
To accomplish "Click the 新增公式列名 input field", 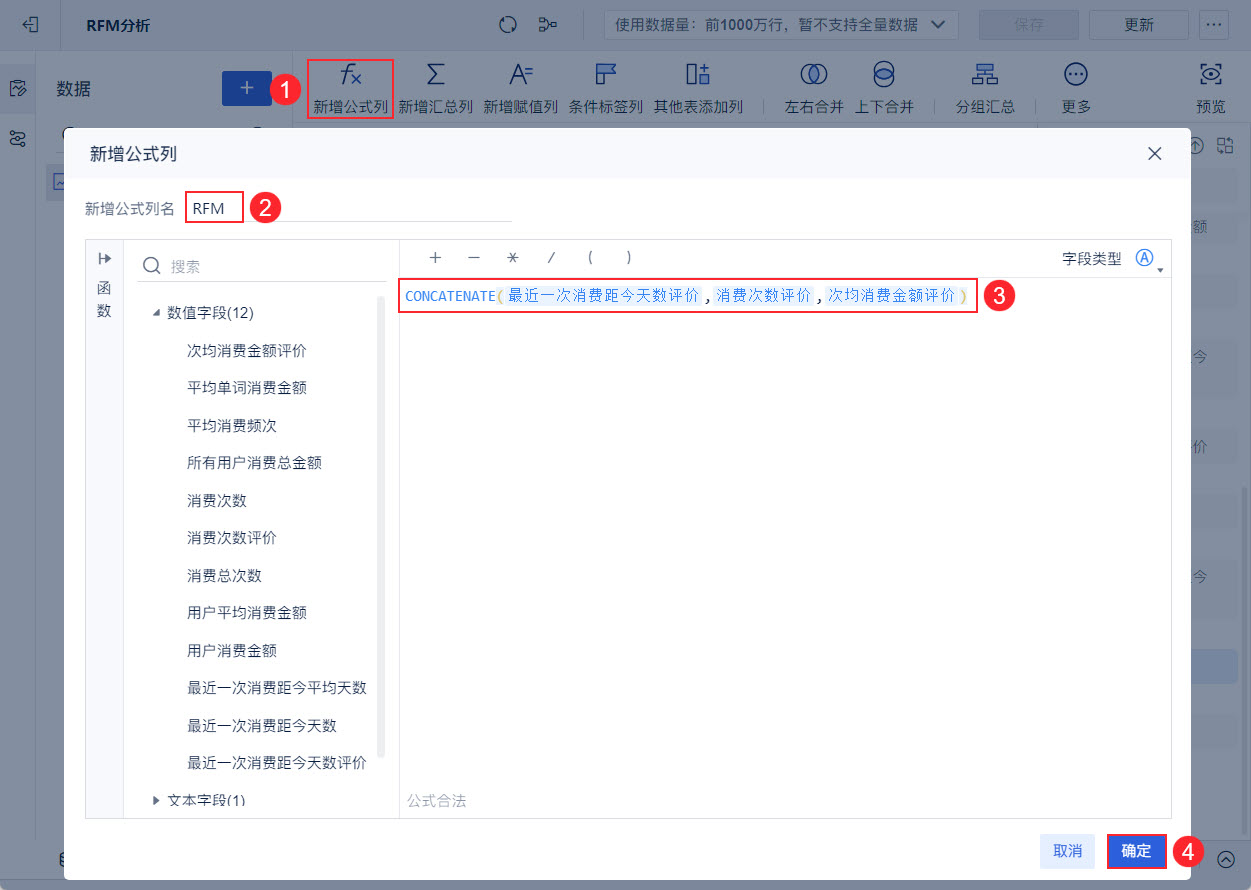I will pos(348,208).
